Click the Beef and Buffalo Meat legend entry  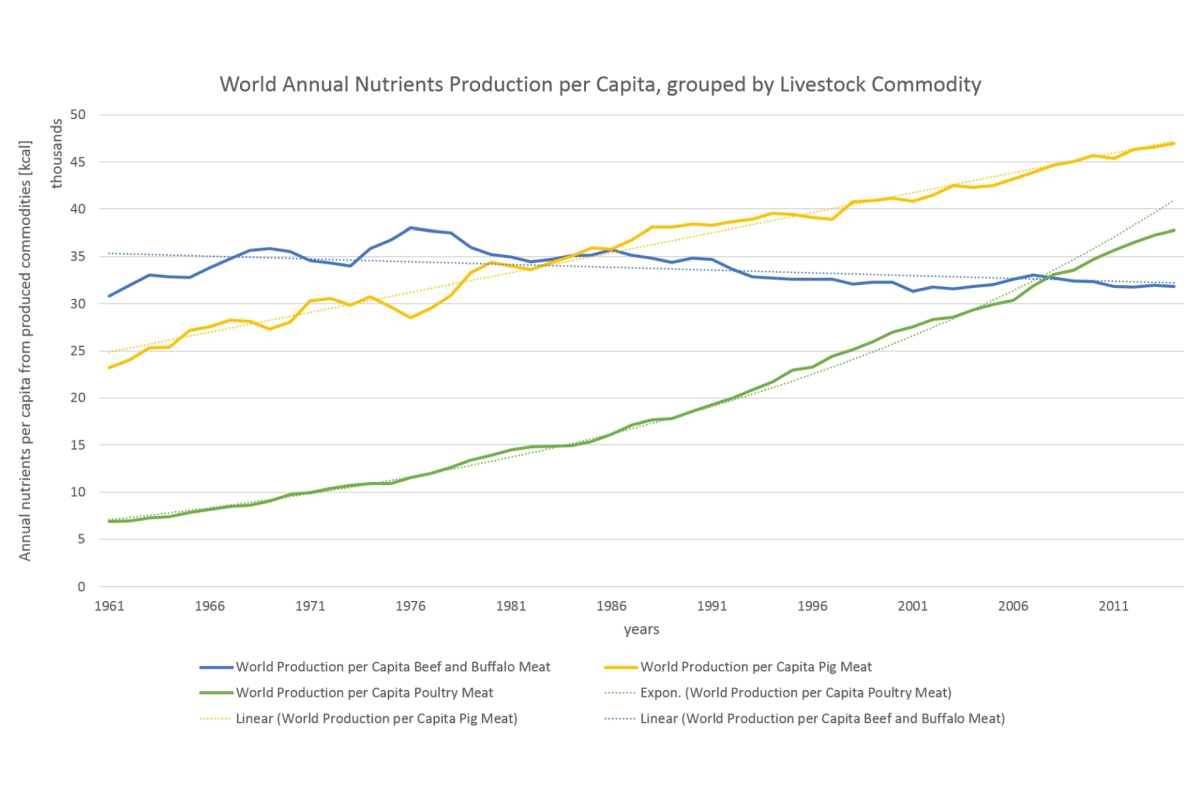pyautogui.click(x=392, y=667)
